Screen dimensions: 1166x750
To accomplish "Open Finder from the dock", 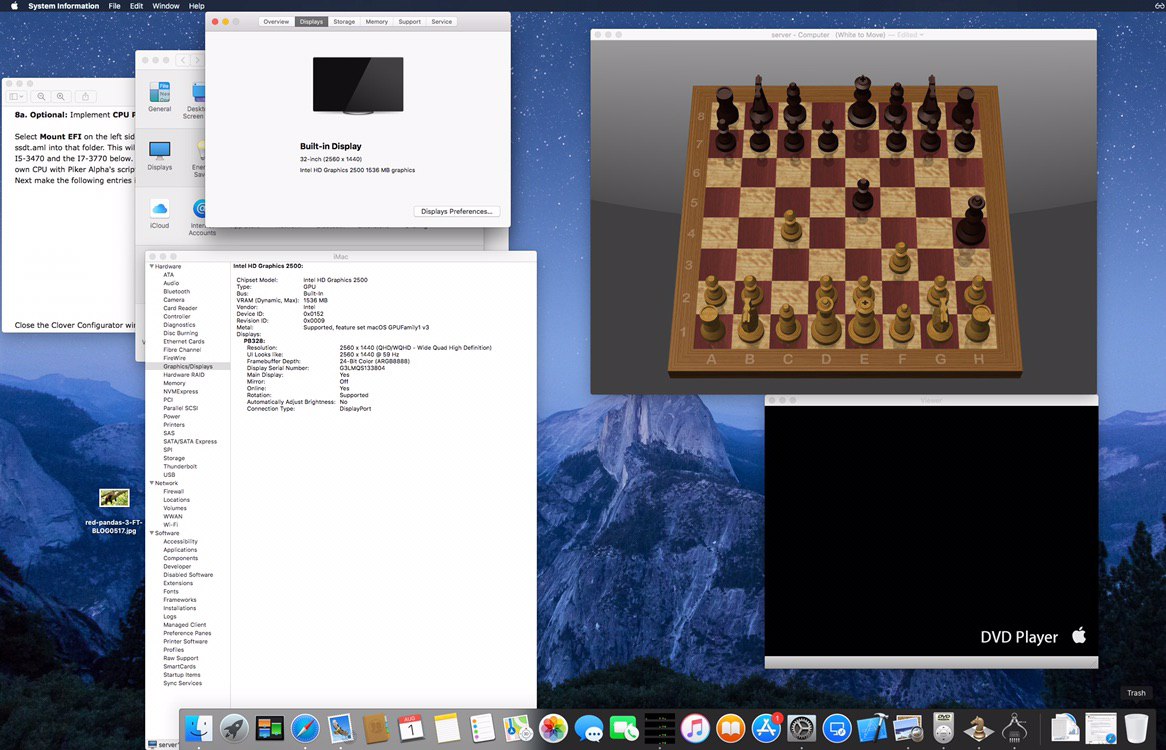I will (x=198, y=728).
